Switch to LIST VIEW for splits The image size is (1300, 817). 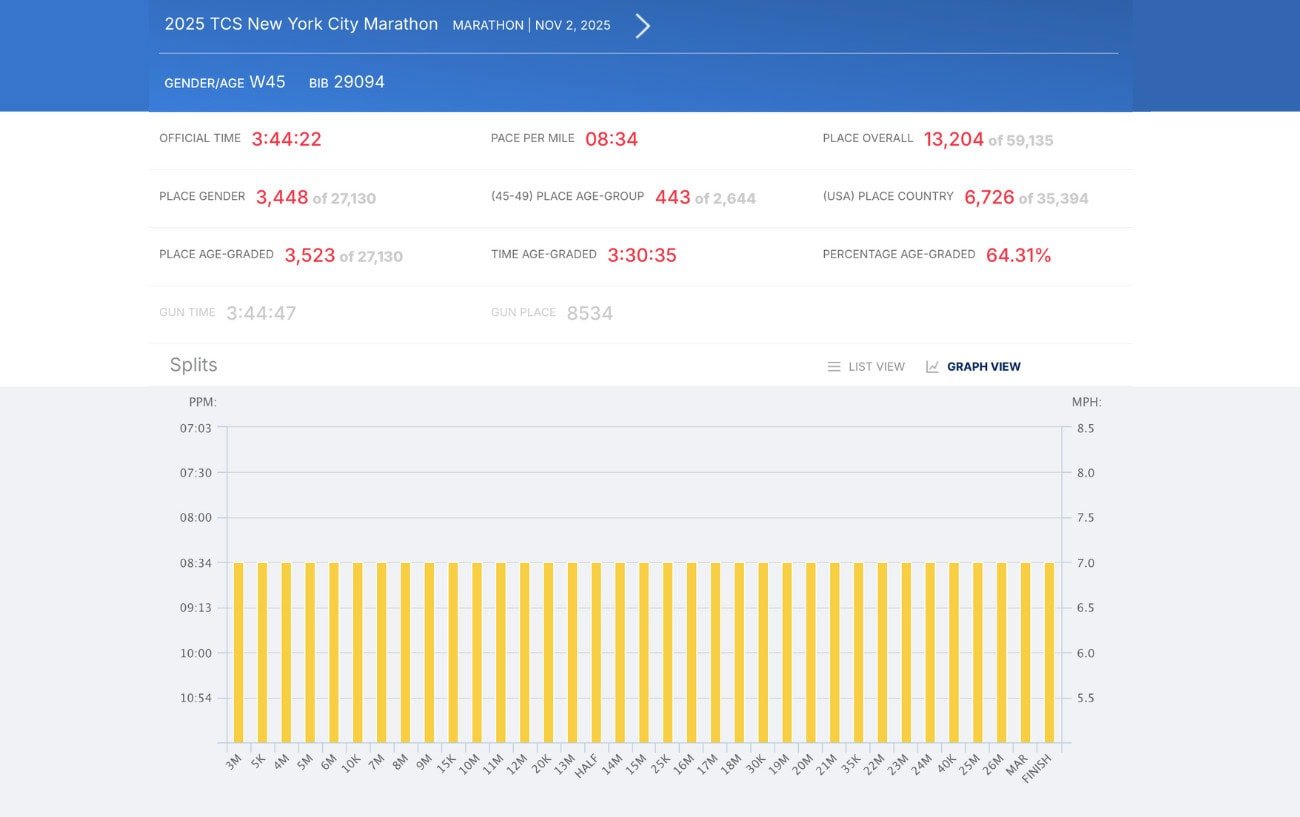click(876, 367)
